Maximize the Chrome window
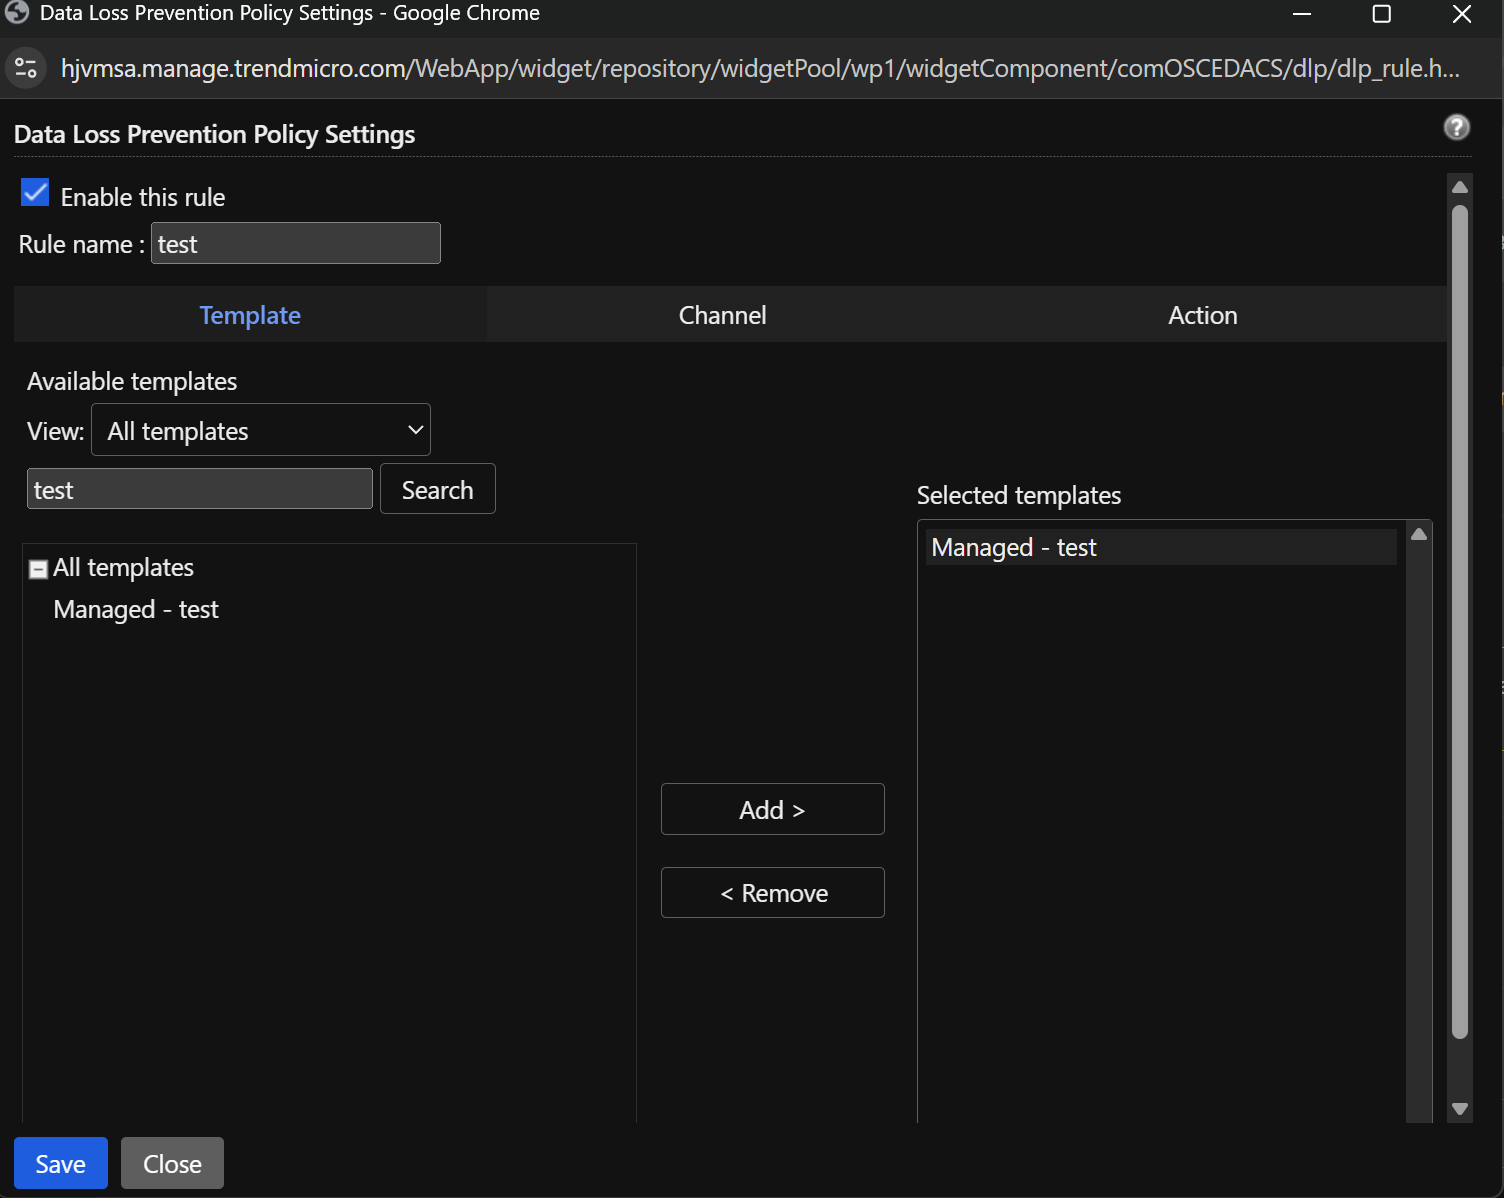The width and height of the screenshot is (1504, 1198). tap(1382, 14)
